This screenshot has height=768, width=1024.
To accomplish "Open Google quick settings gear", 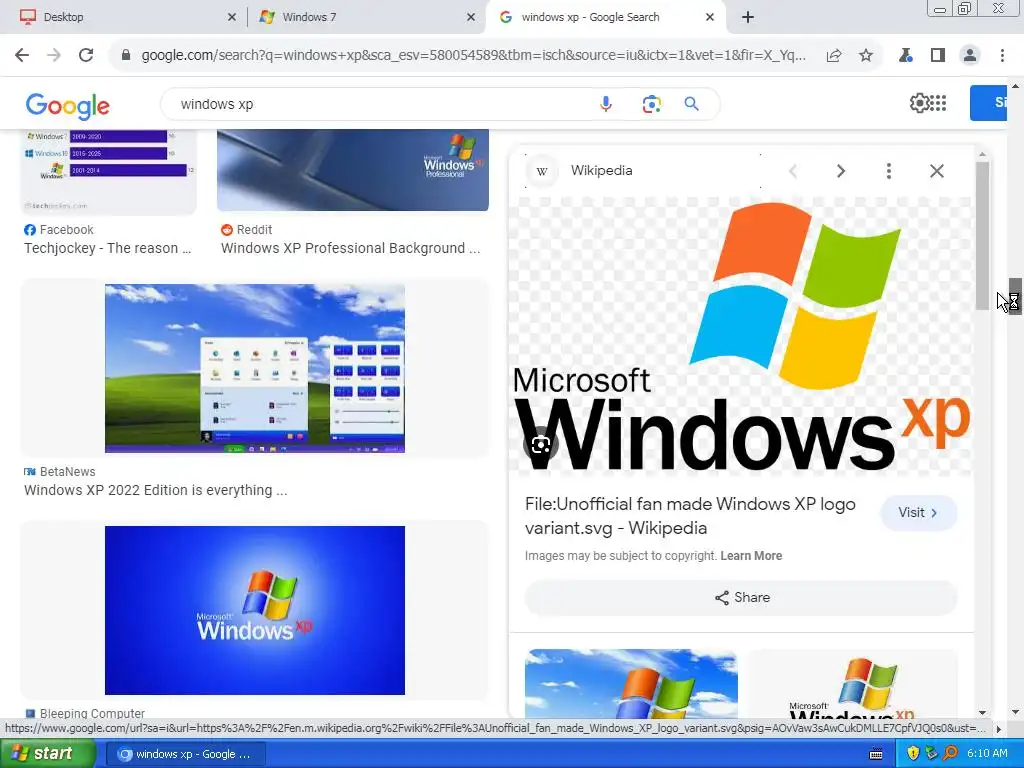I will click(919, 103).
